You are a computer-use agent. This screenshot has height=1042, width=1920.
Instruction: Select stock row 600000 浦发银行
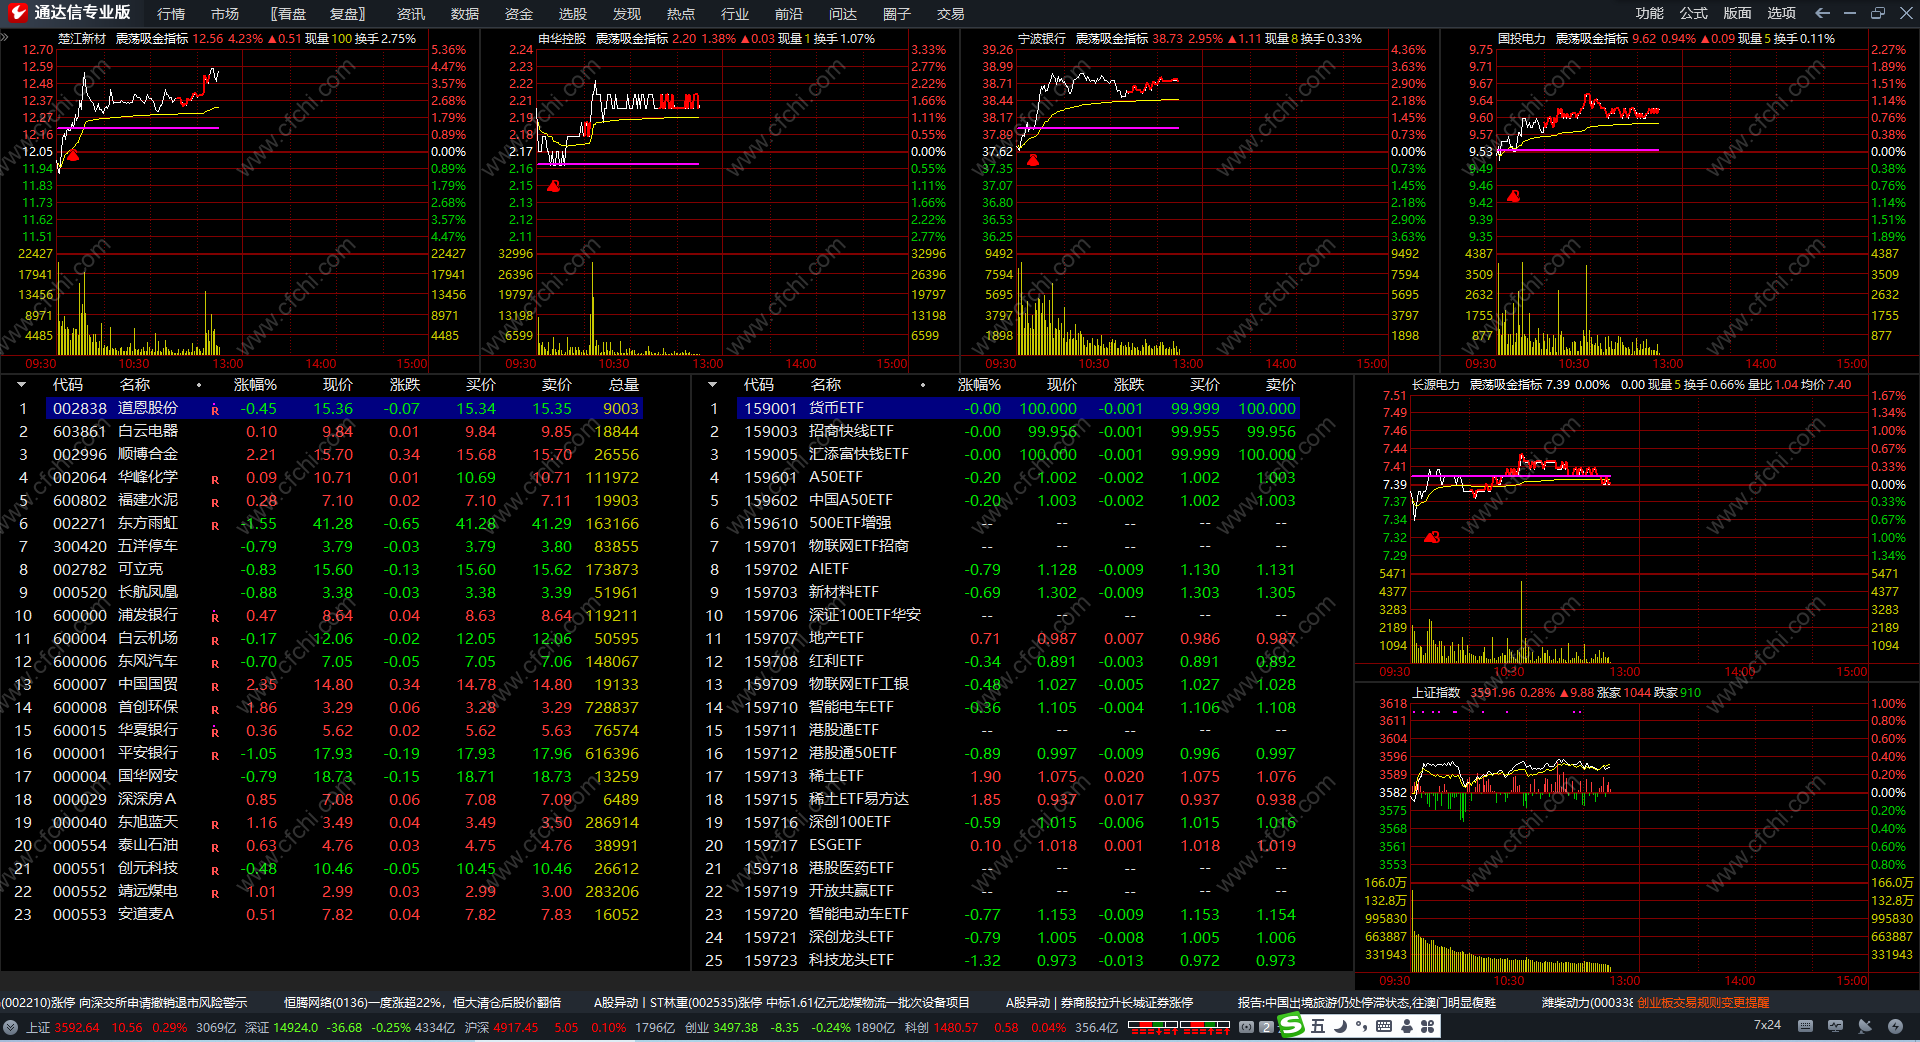coord(344,615)
